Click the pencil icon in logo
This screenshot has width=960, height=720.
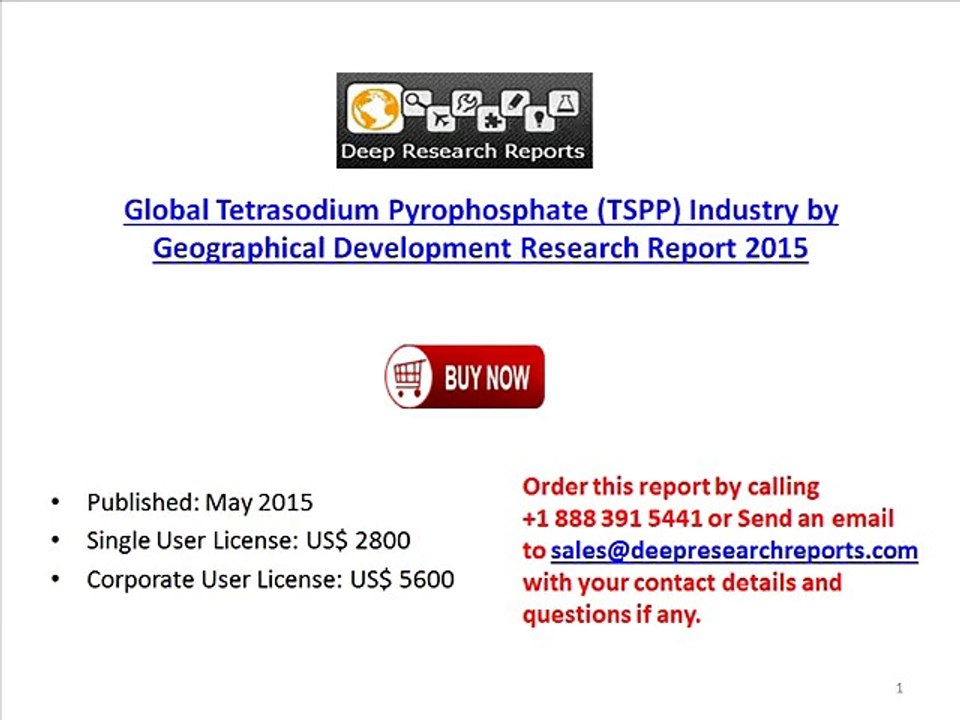coord(514,103)
